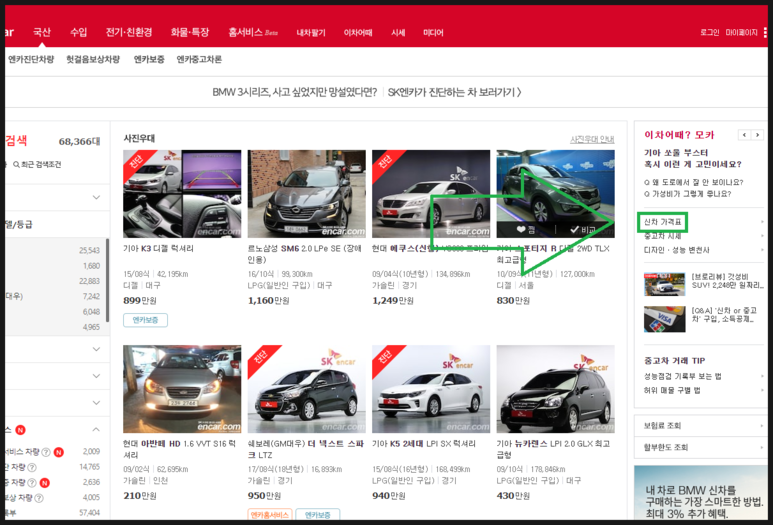
Task: Open 사진우대 안내 link
Action: [x=592, y=140]
